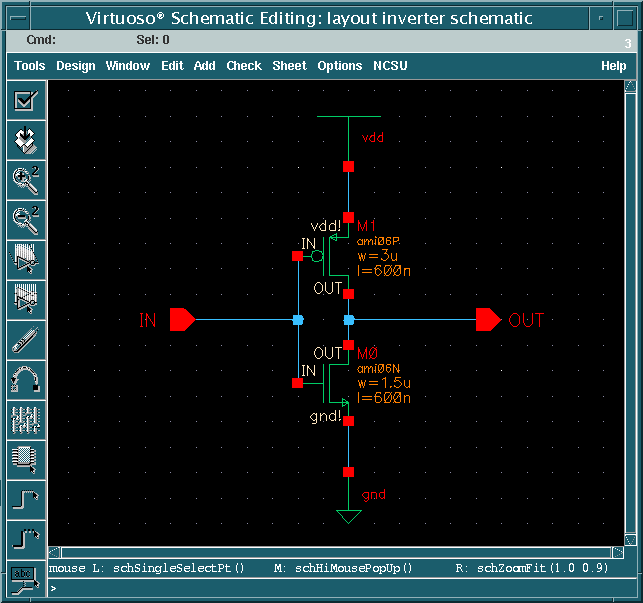Screen dimensions: 643x603
Task: Open the Property editor icon
Action: tap(26, 420)
